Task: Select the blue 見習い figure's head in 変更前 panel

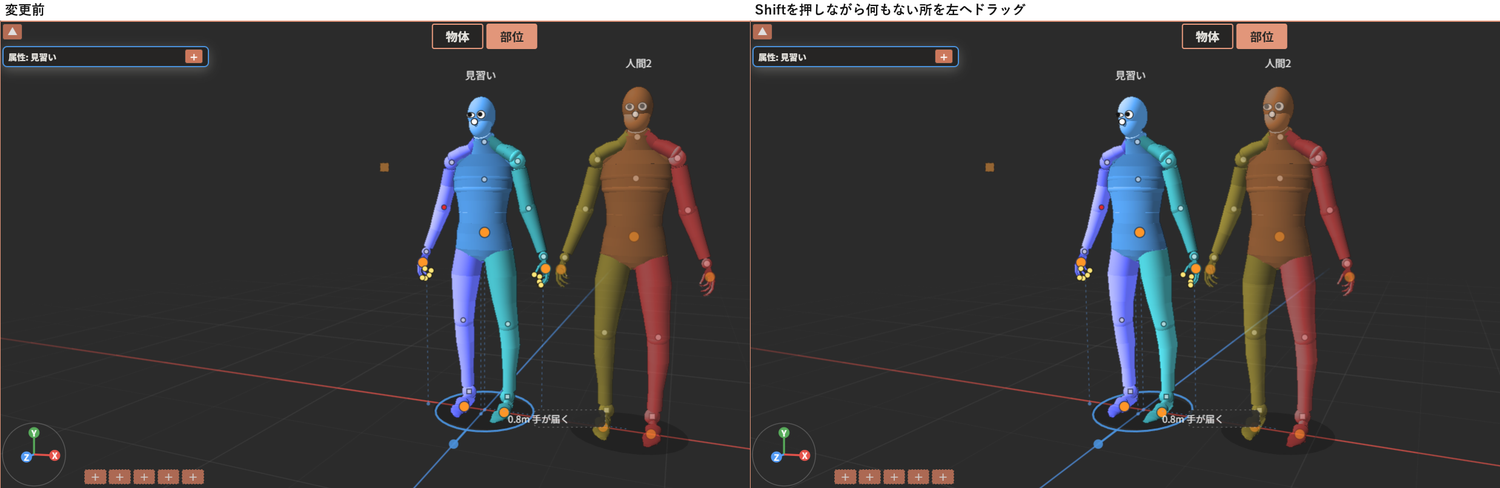Action: pos(481,118)
